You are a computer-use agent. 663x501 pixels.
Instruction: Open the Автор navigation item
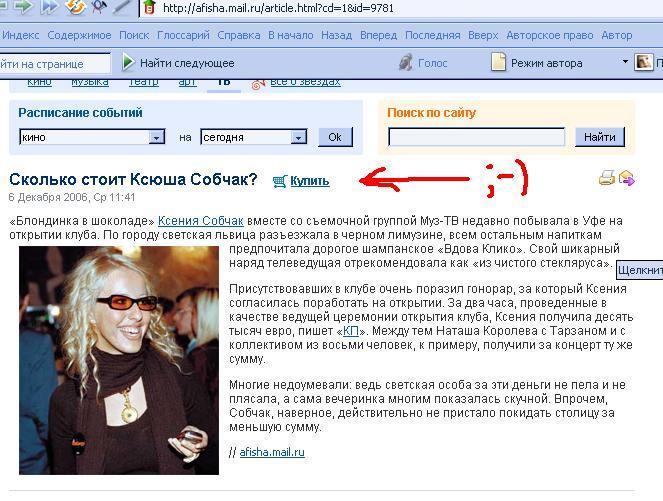pyautogui.click(x=616, y=35)
